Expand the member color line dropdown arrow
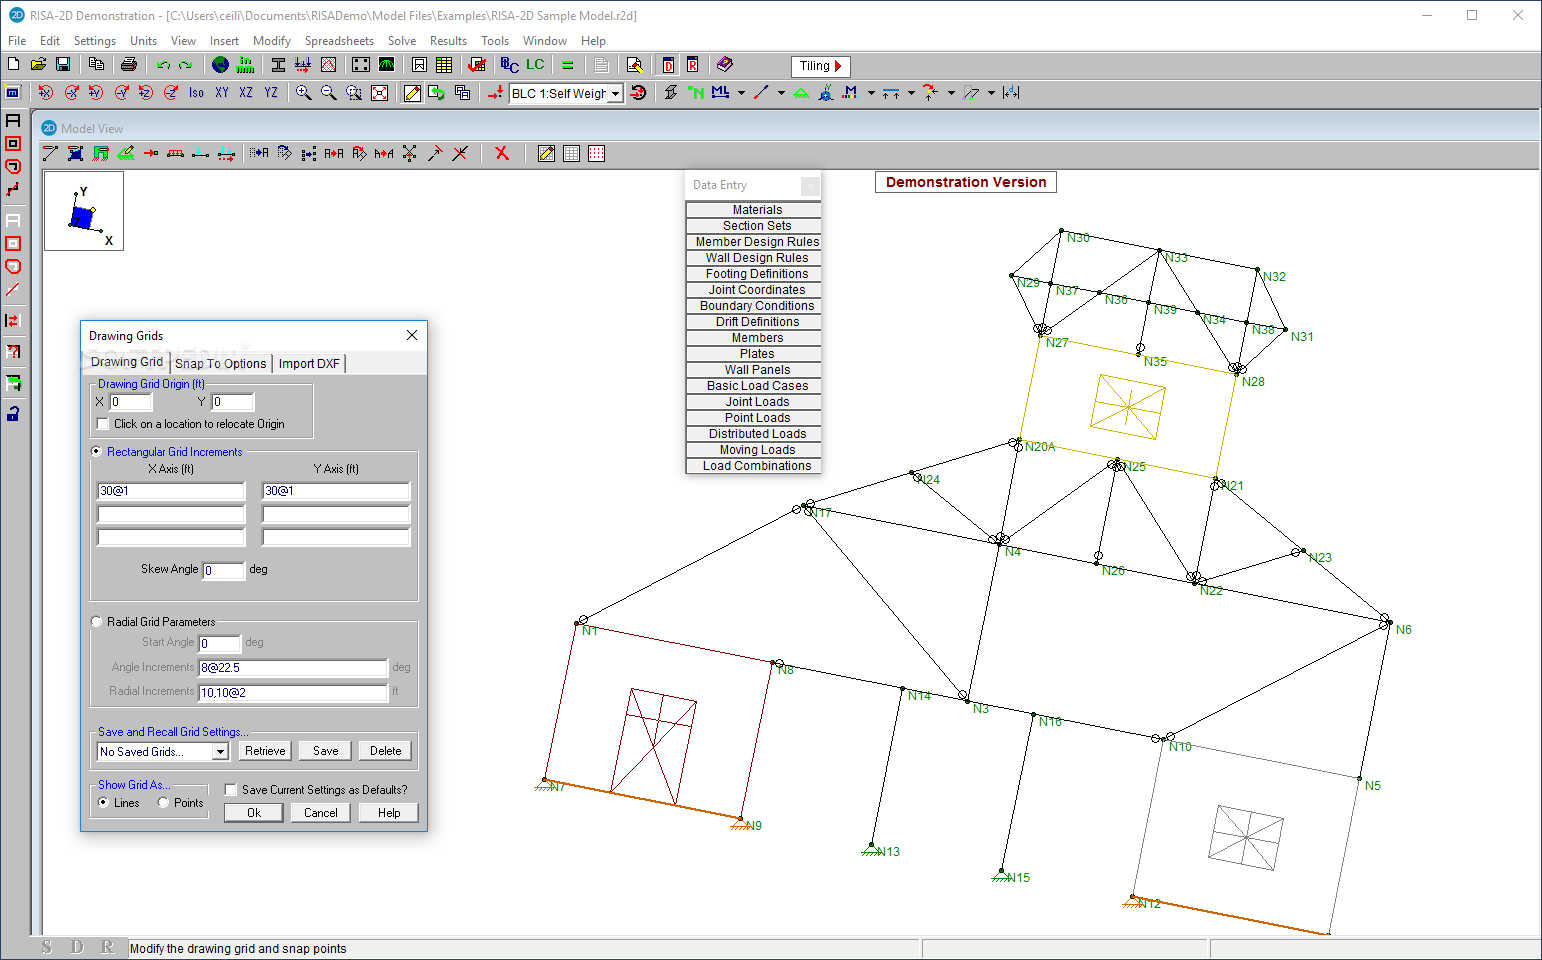The width and height of the screenshot is (1542, 960). coord(781,93)
